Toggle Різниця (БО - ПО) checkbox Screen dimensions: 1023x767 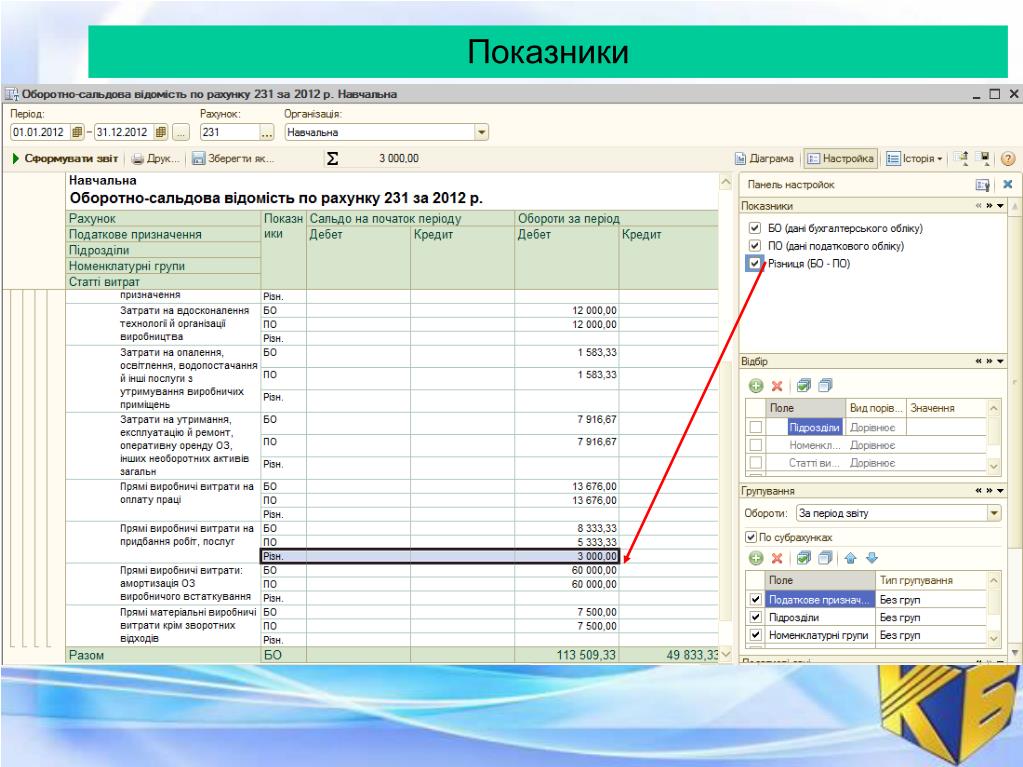tap(755, 263)
